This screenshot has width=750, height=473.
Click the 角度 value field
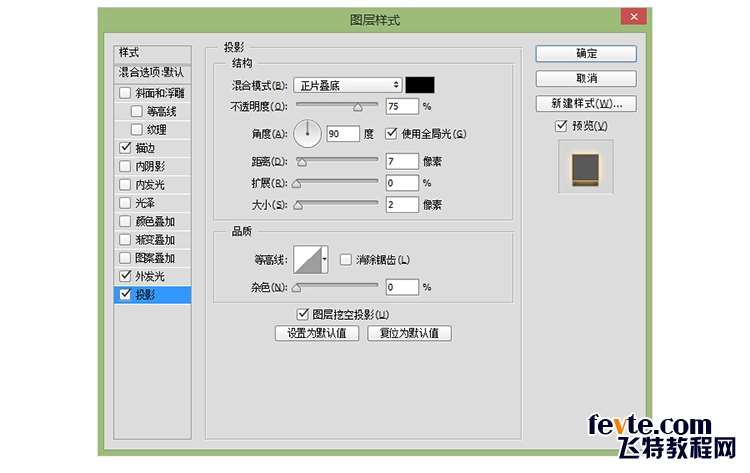(x=343, y=133)
